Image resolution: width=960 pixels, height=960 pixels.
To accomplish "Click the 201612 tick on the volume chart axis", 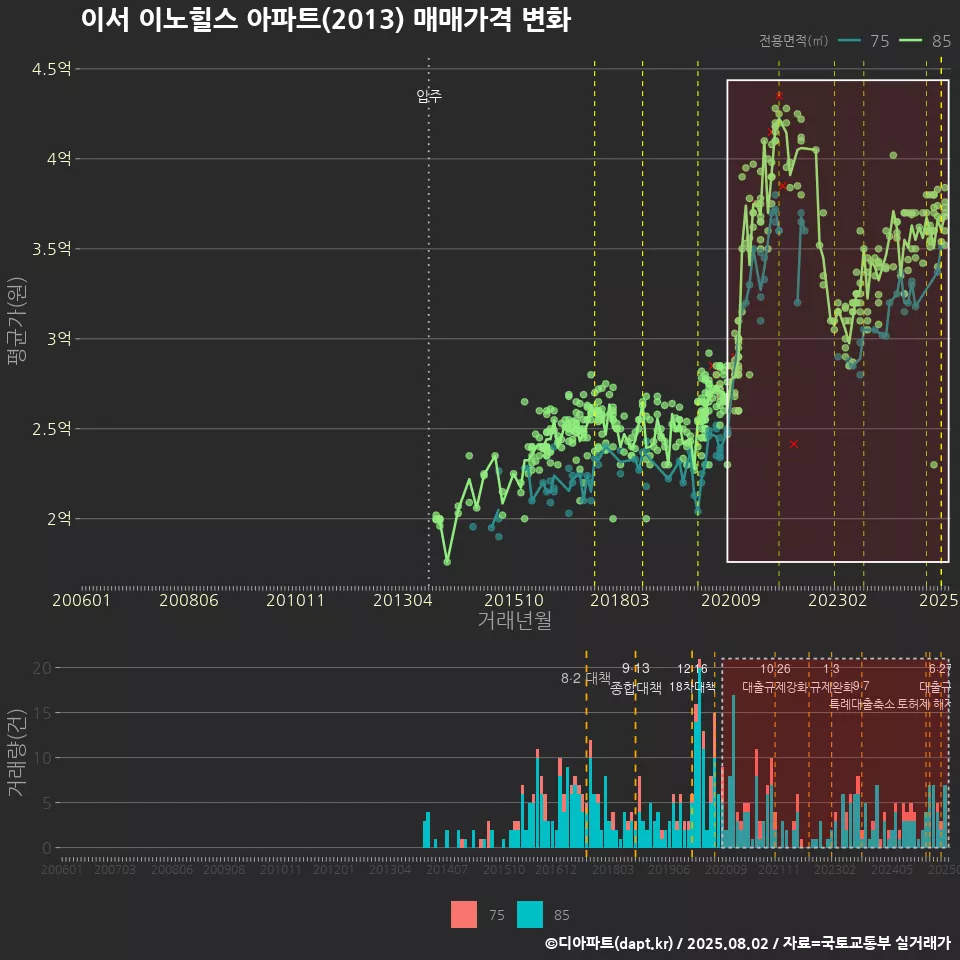I will (x=556, y=869).
